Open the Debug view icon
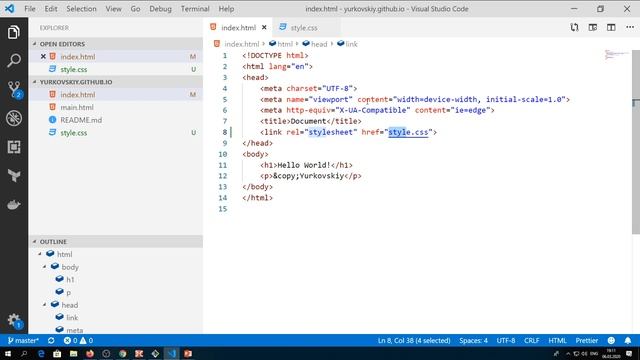This screenshot has width=640, height=360. coord(14,118)
